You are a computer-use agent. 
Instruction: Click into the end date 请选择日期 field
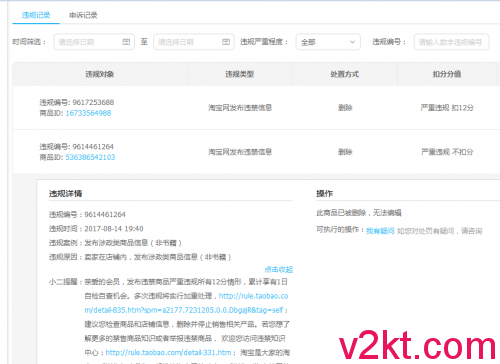(x=194, y=42)
